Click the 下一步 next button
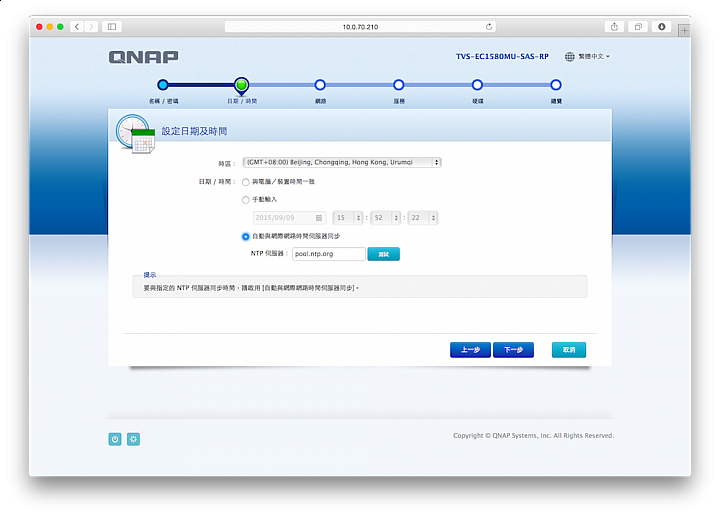 (513, 350)
